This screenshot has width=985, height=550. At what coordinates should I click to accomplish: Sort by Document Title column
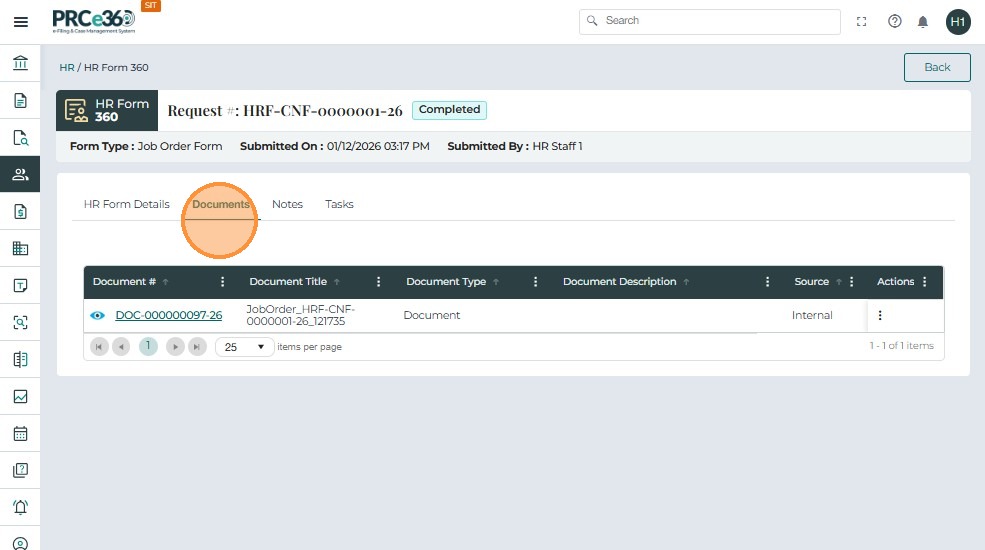pyautogui.click(x=337, y=282)
